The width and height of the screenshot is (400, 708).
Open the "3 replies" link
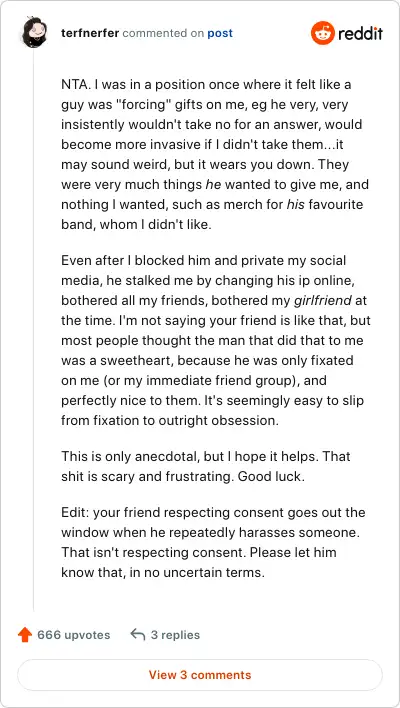pyautogui.click(x=175, y=635)
